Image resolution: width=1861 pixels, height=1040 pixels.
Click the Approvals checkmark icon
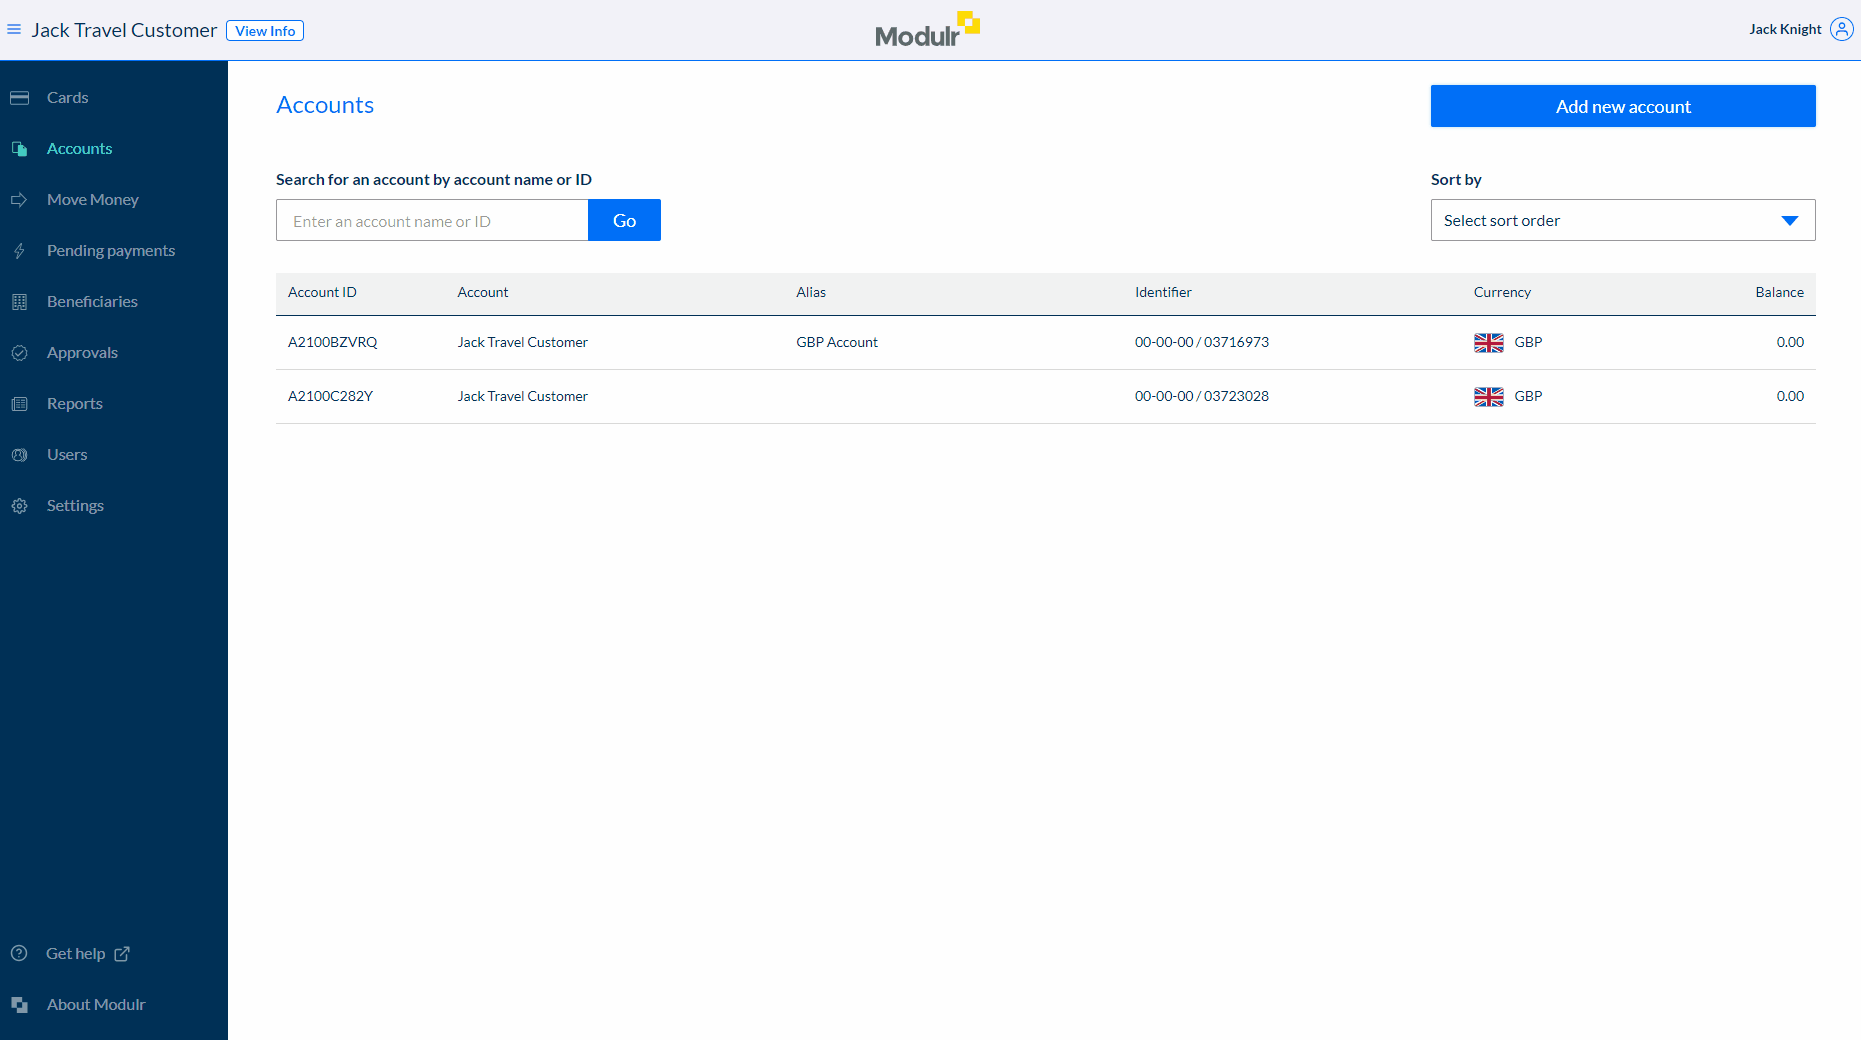pos(19,353)
